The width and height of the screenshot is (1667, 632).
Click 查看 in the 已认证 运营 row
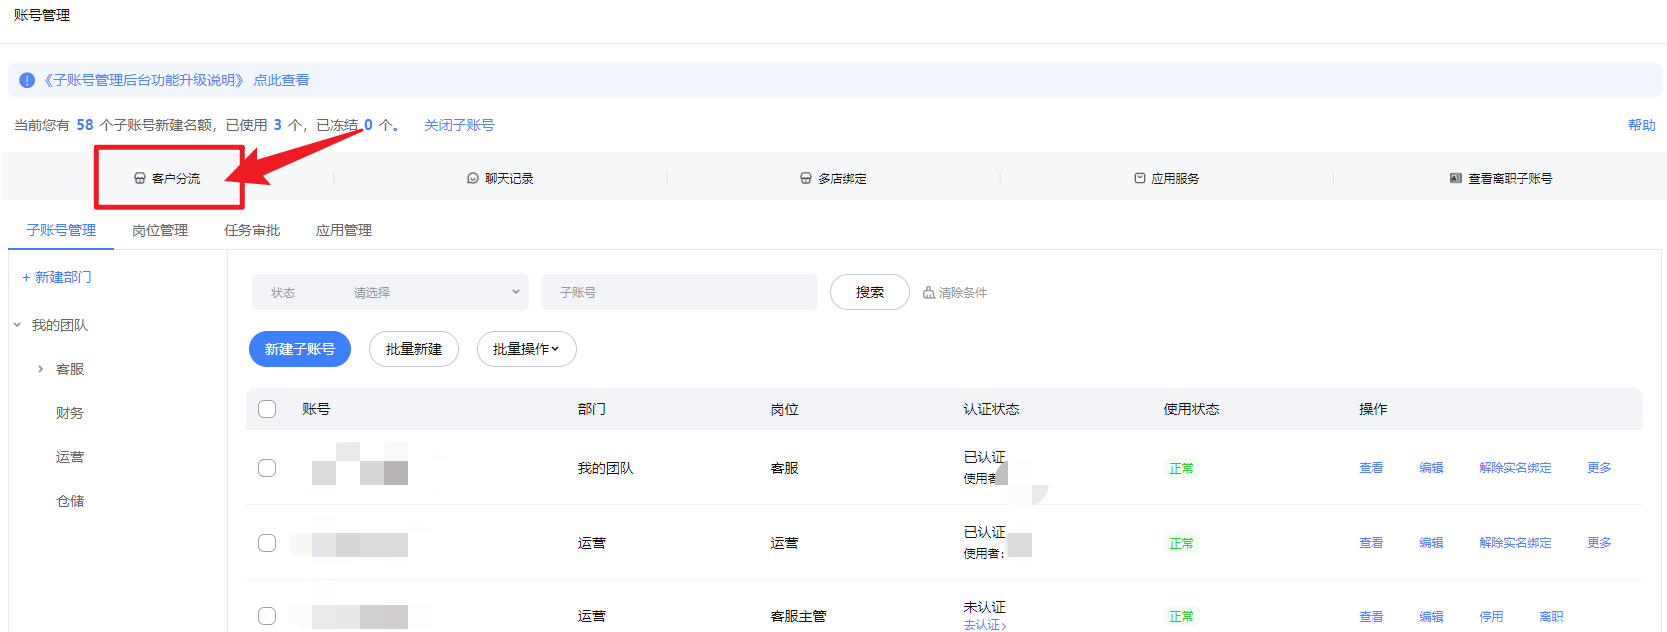[x=1371, y=543]
